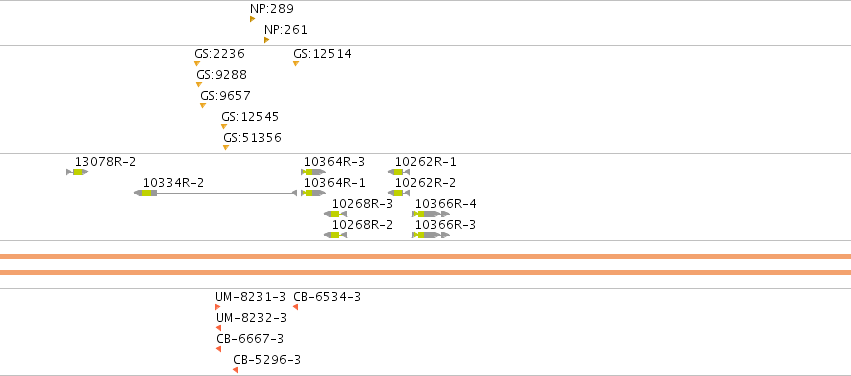Click the 10334R-2 transcript glyph
This screenshot has height=376, width=851.
click(215, 193)
